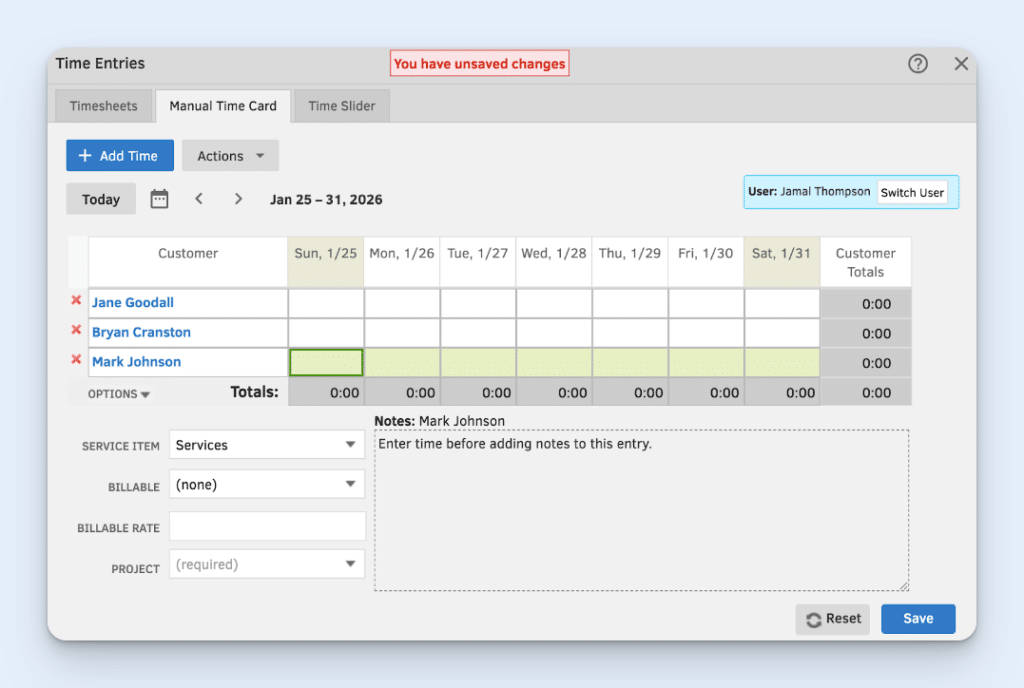Screen dimensions: 1024x688
Task: Click the calendar icon to pick a date
Action: (x=159, y=198)
